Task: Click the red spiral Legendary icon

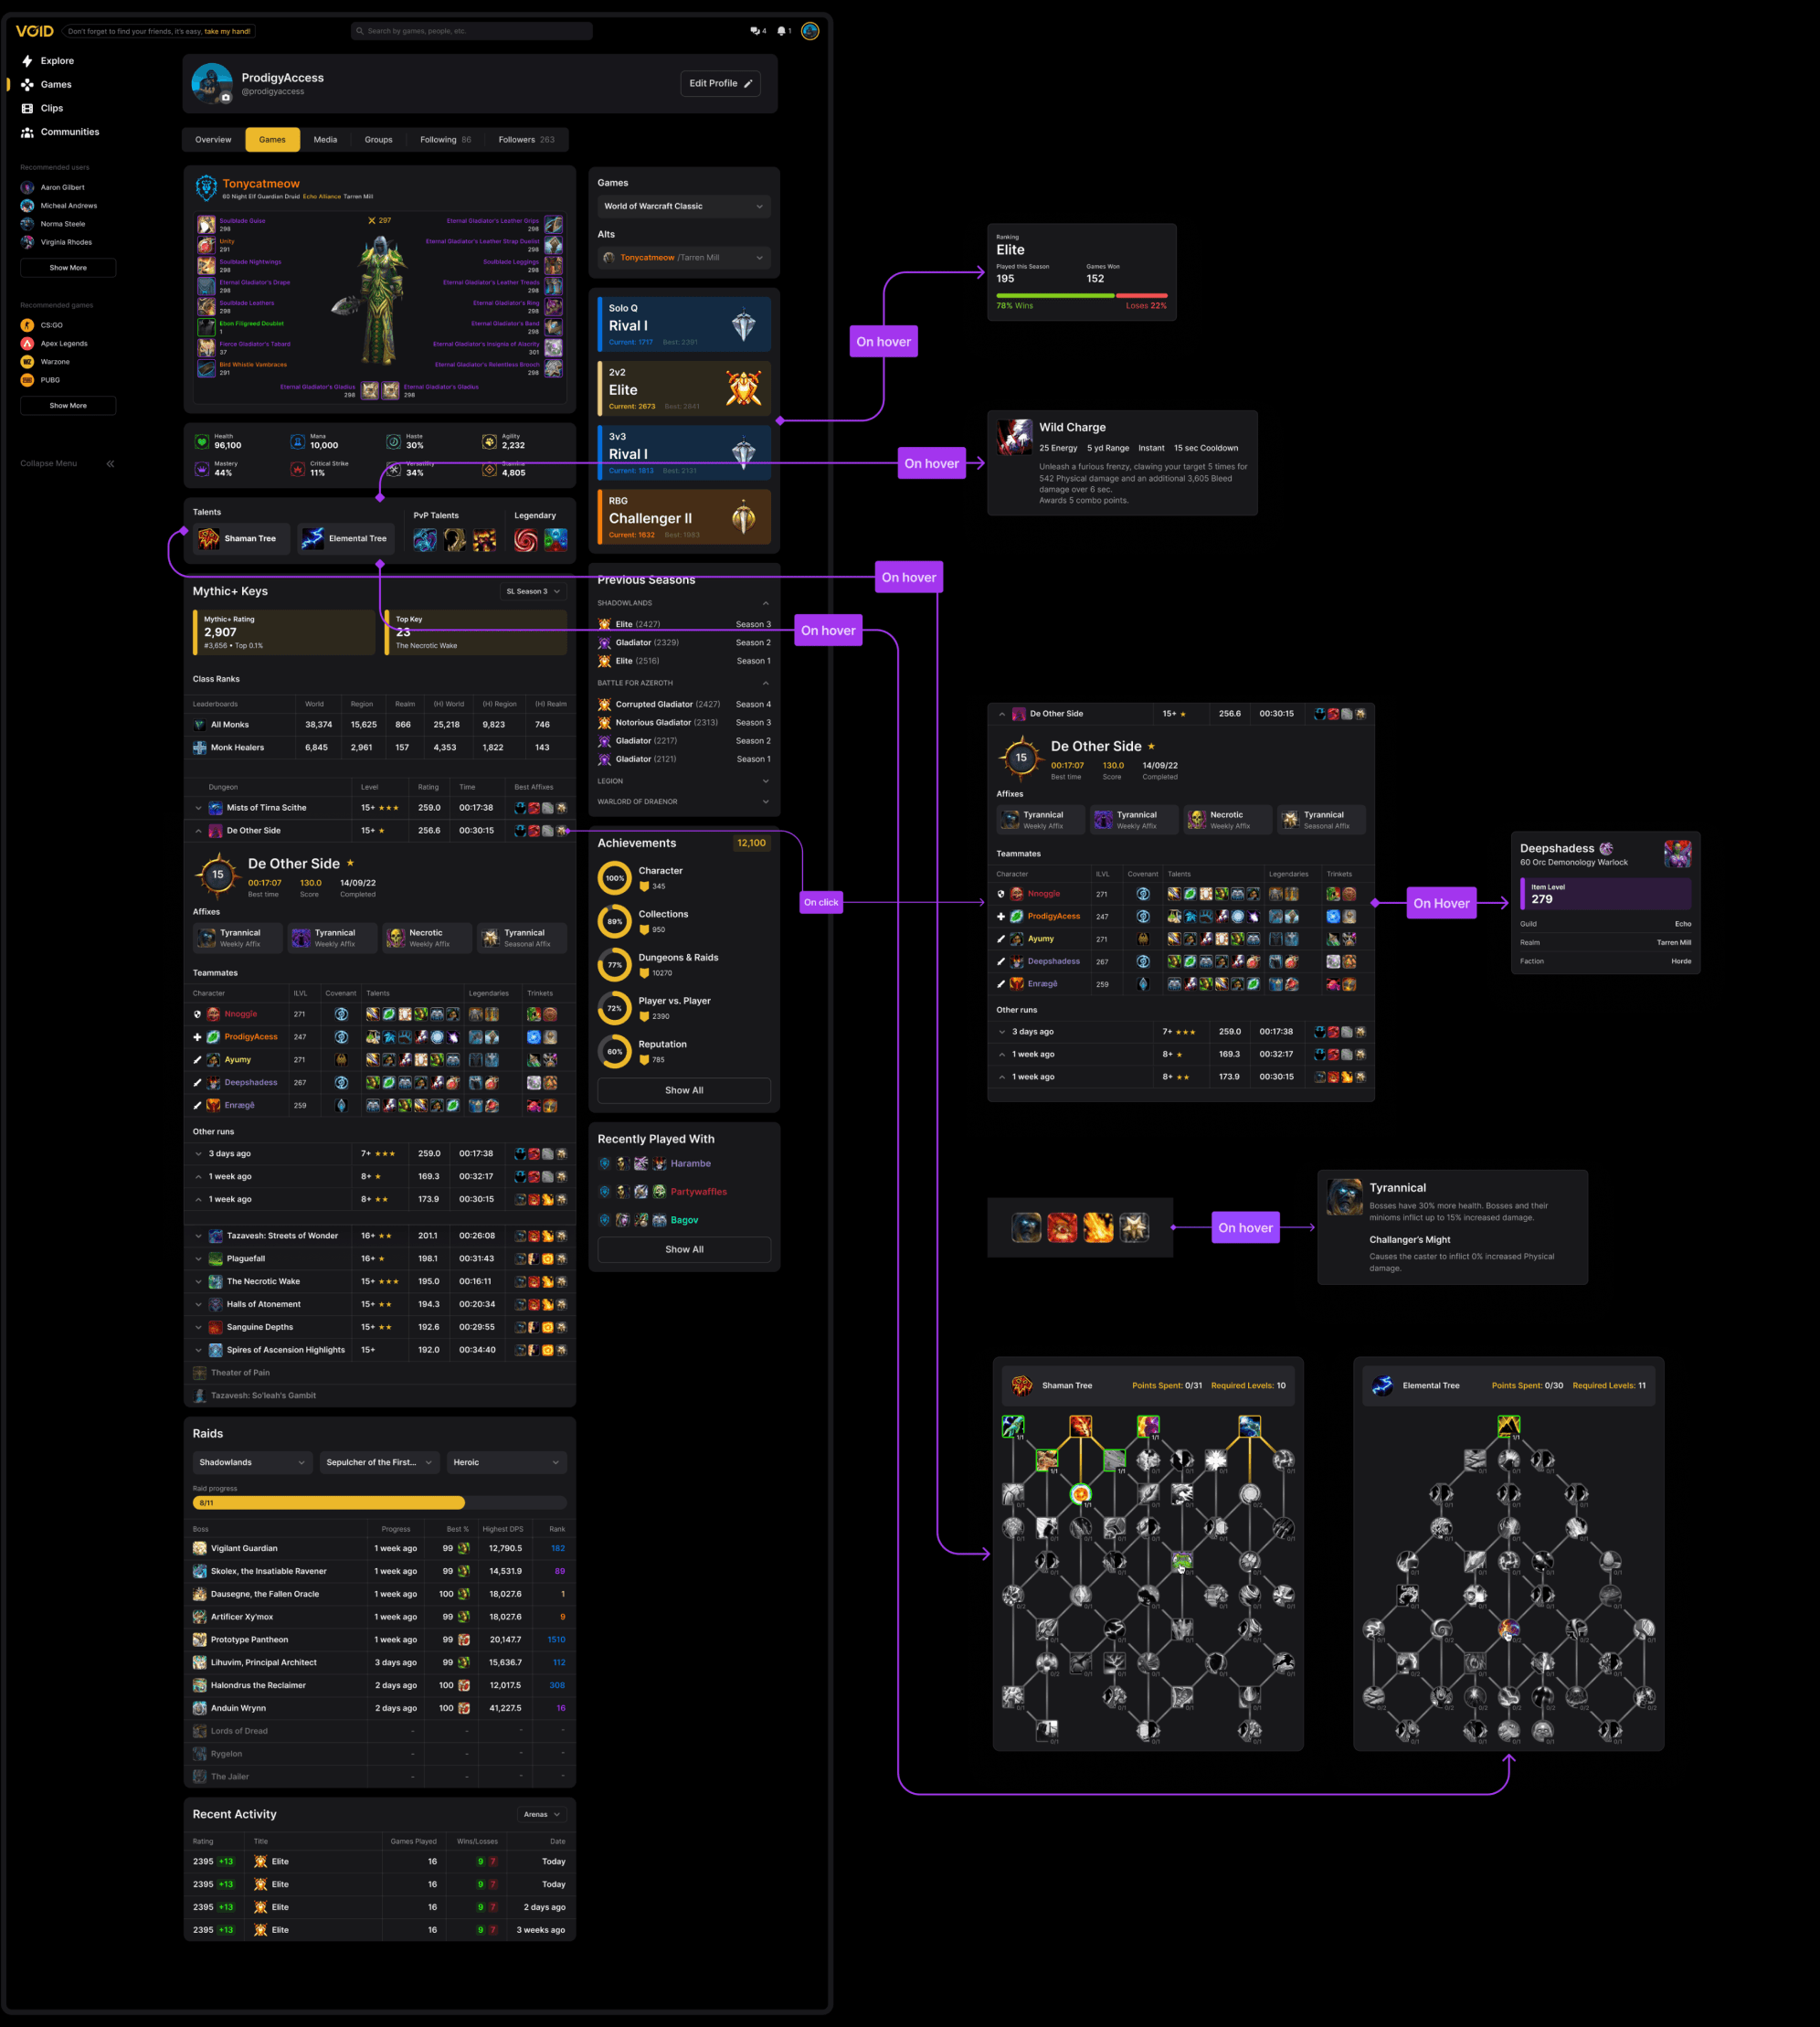Action: click(x=526, y=540)
